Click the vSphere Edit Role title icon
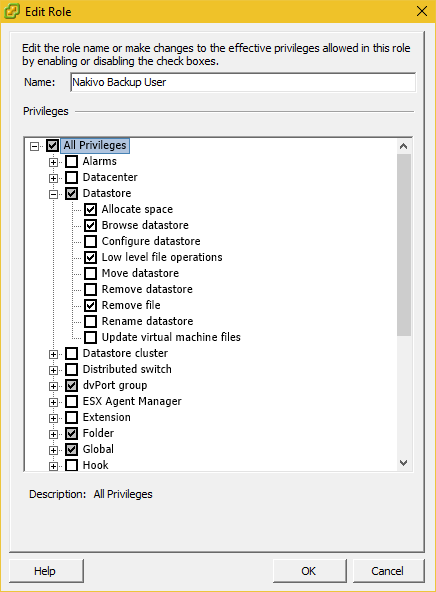Screen dimensions: 436x592 coord(12,11)
